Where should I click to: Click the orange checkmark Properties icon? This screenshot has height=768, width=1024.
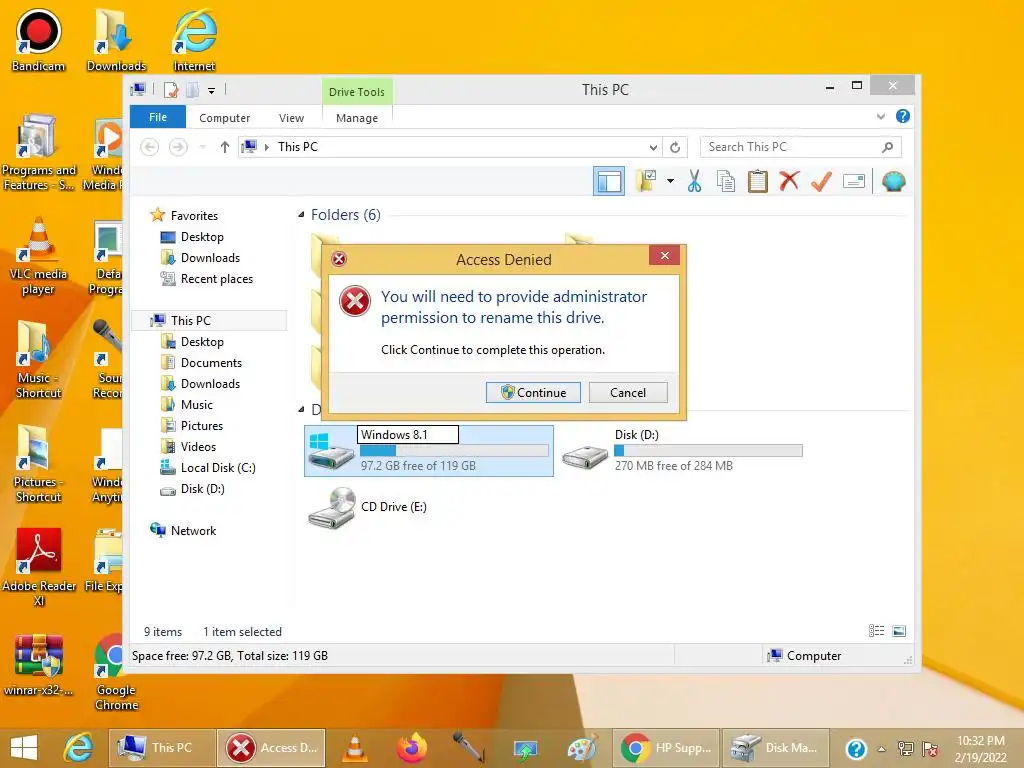pyautogui.click(x=821, y=181)
